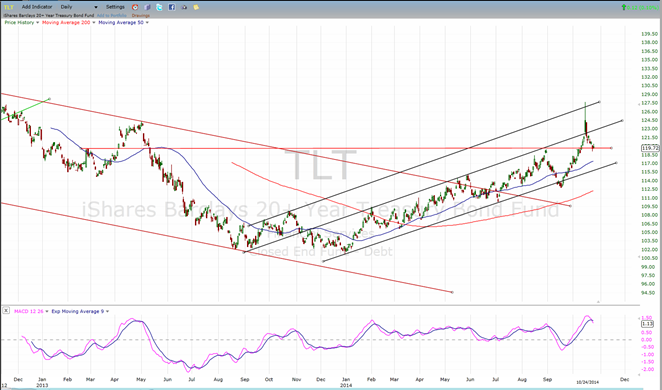Click the green price change indicator
Screen dimensions: 662x390
tap(639, 7)
